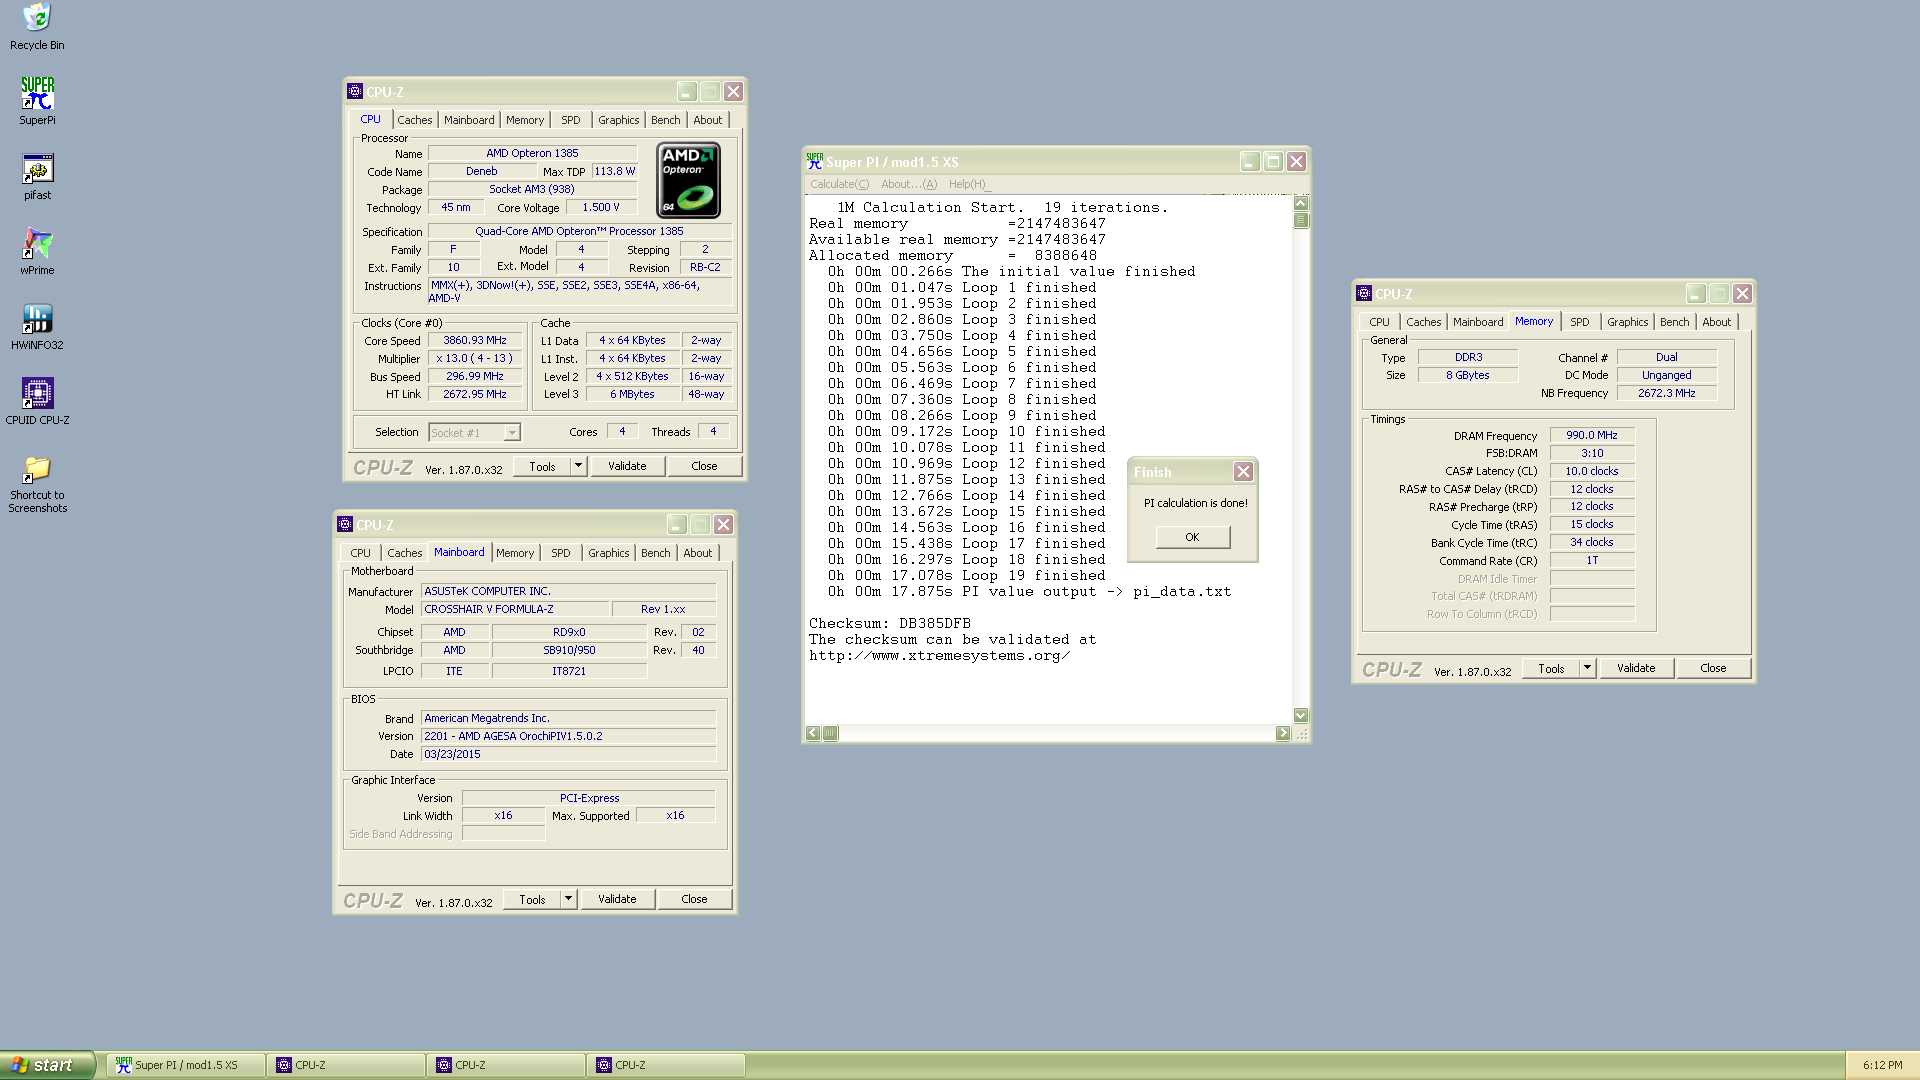Image resolution: width=1920 pixels, height=1080 pixels.
Task: Minimize the CPU-Z Mainboard window
Action: click(677, 524)
